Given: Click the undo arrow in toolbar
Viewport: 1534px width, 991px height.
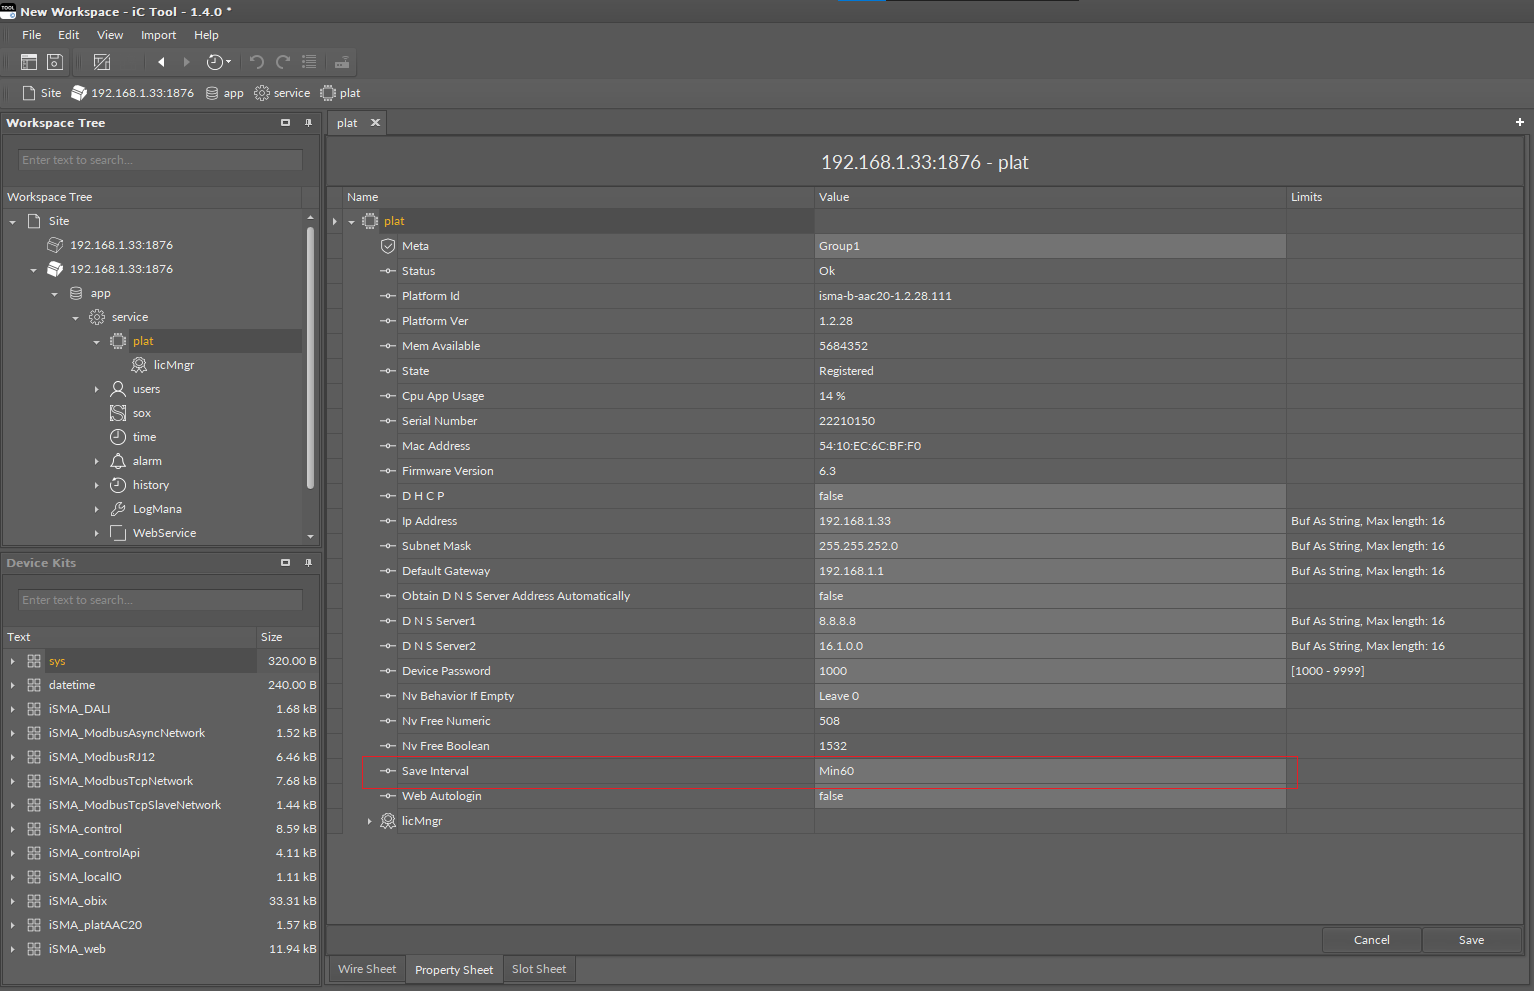Looking at the screenshot, I should (257, 62).
